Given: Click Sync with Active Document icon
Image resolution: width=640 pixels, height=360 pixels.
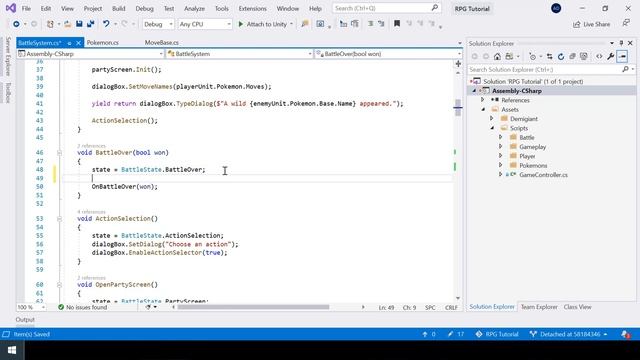Looking at the screenshot, I should point(549,56).
